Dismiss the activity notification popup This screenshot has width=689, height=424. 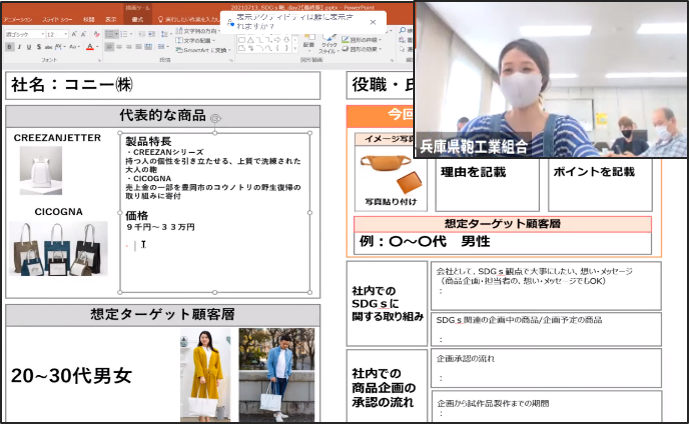(x=372, y=19)
